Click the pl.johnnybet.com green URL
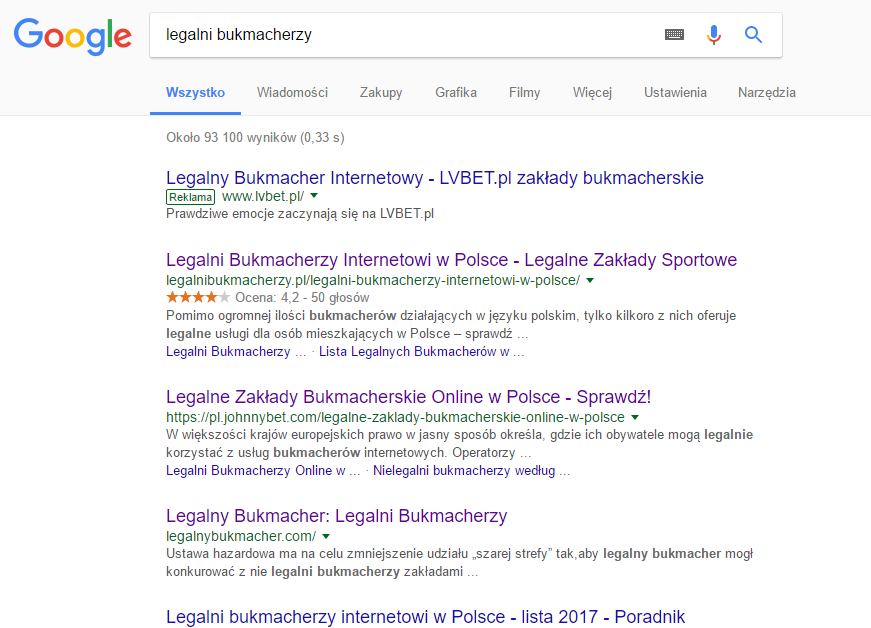Image resolution: width=871 pixels, height=628 pixels. [x=396, y=418]
